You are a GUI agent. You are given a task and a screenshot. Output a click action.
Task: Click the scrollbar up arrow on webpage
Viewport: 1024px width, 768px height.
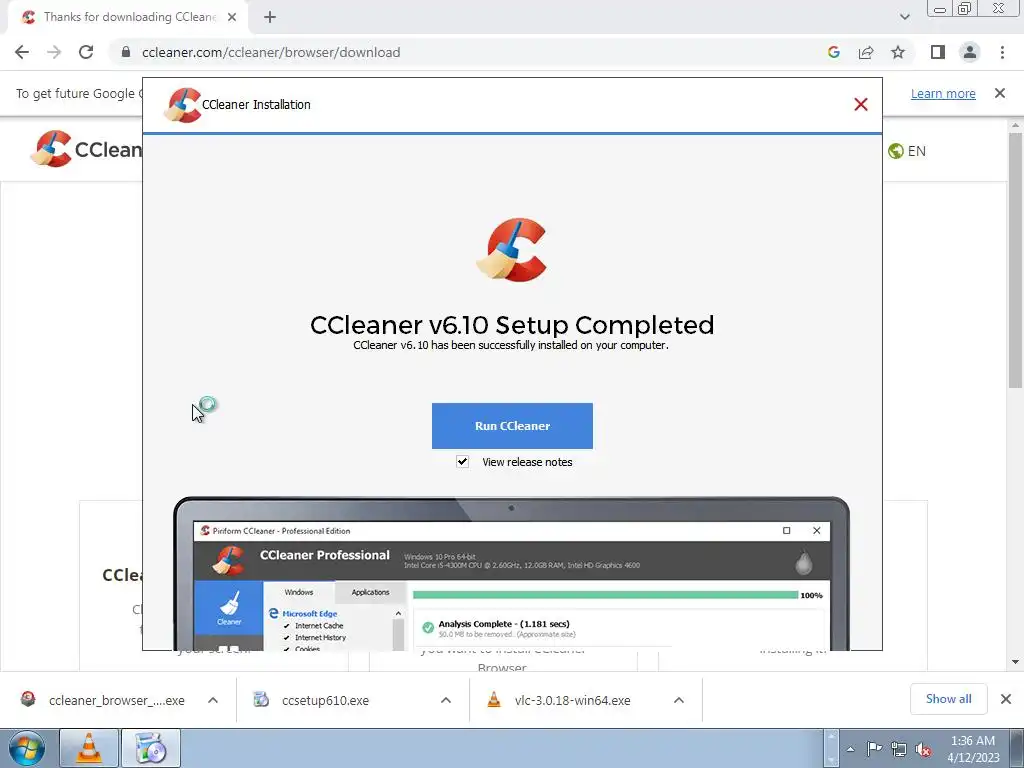[x=1015, y=125]
